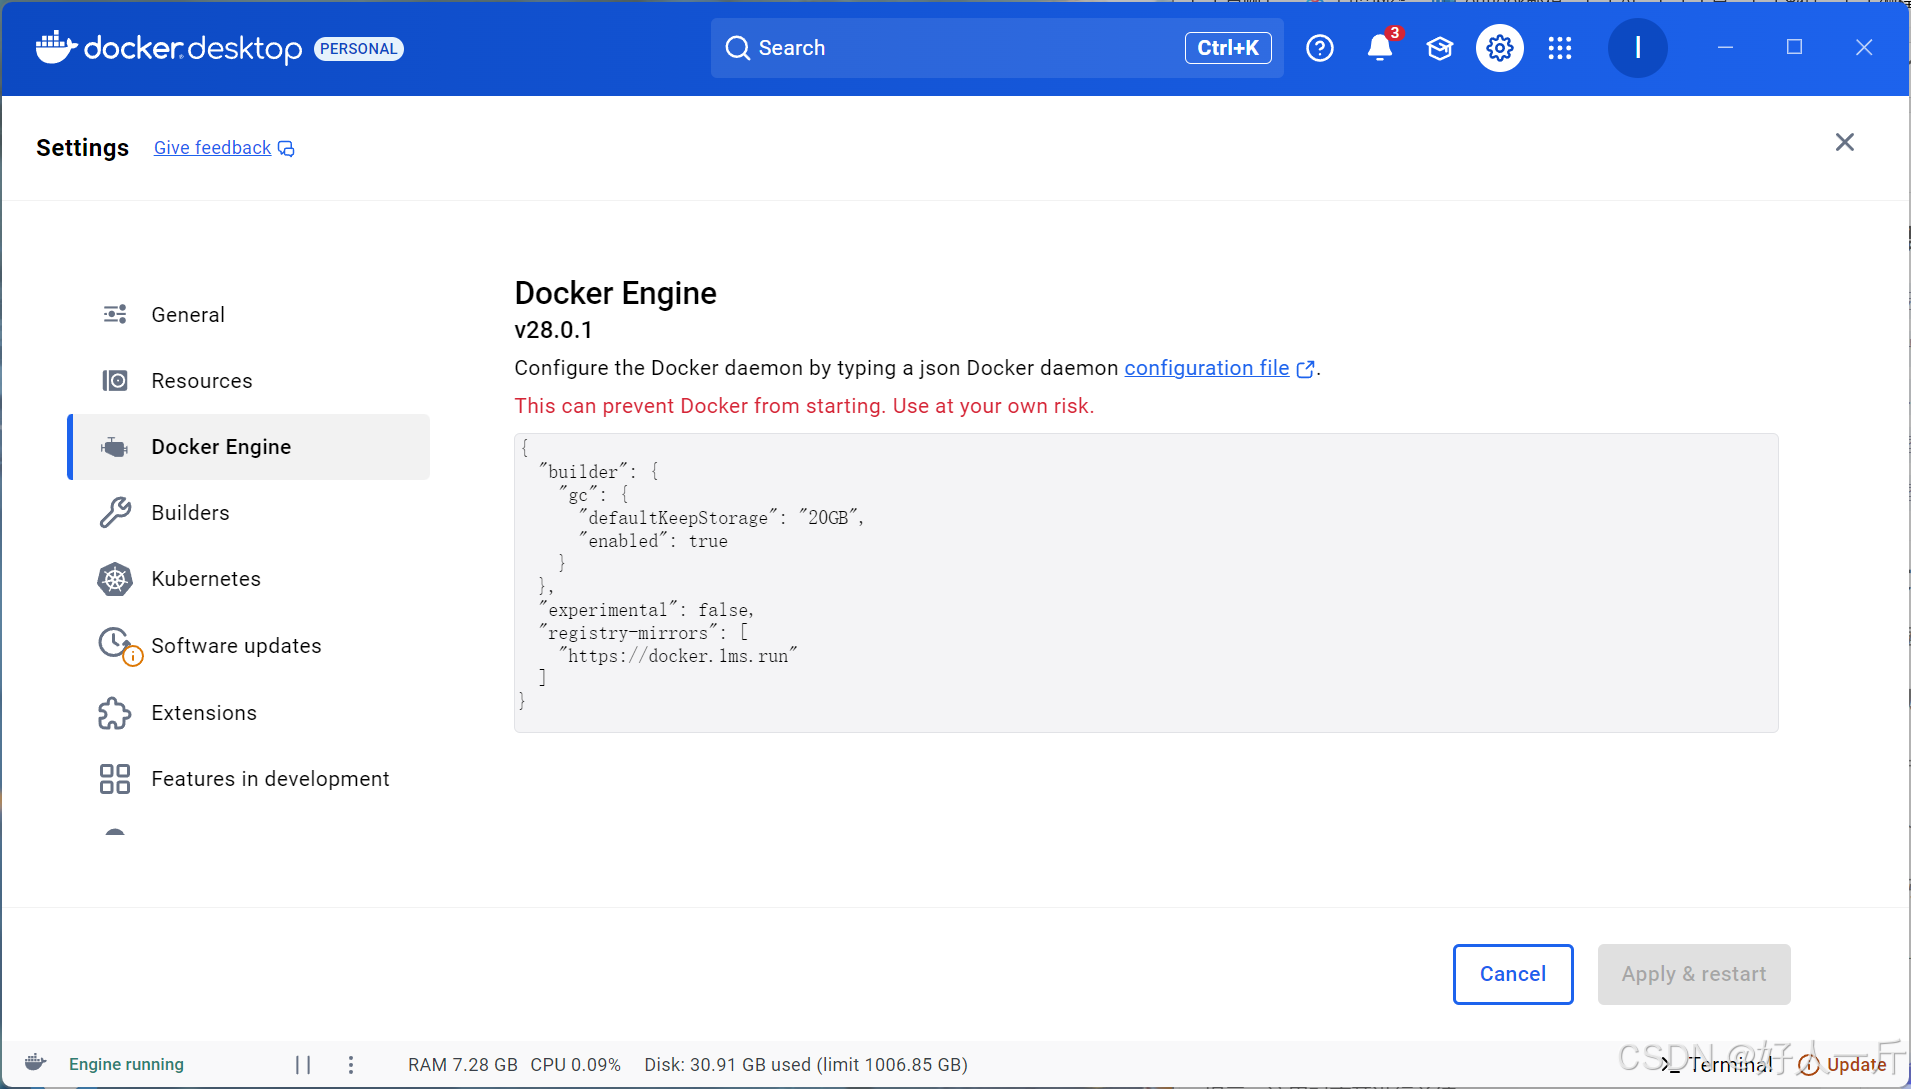Open the user account avatar

click(x=1637, y=48)
